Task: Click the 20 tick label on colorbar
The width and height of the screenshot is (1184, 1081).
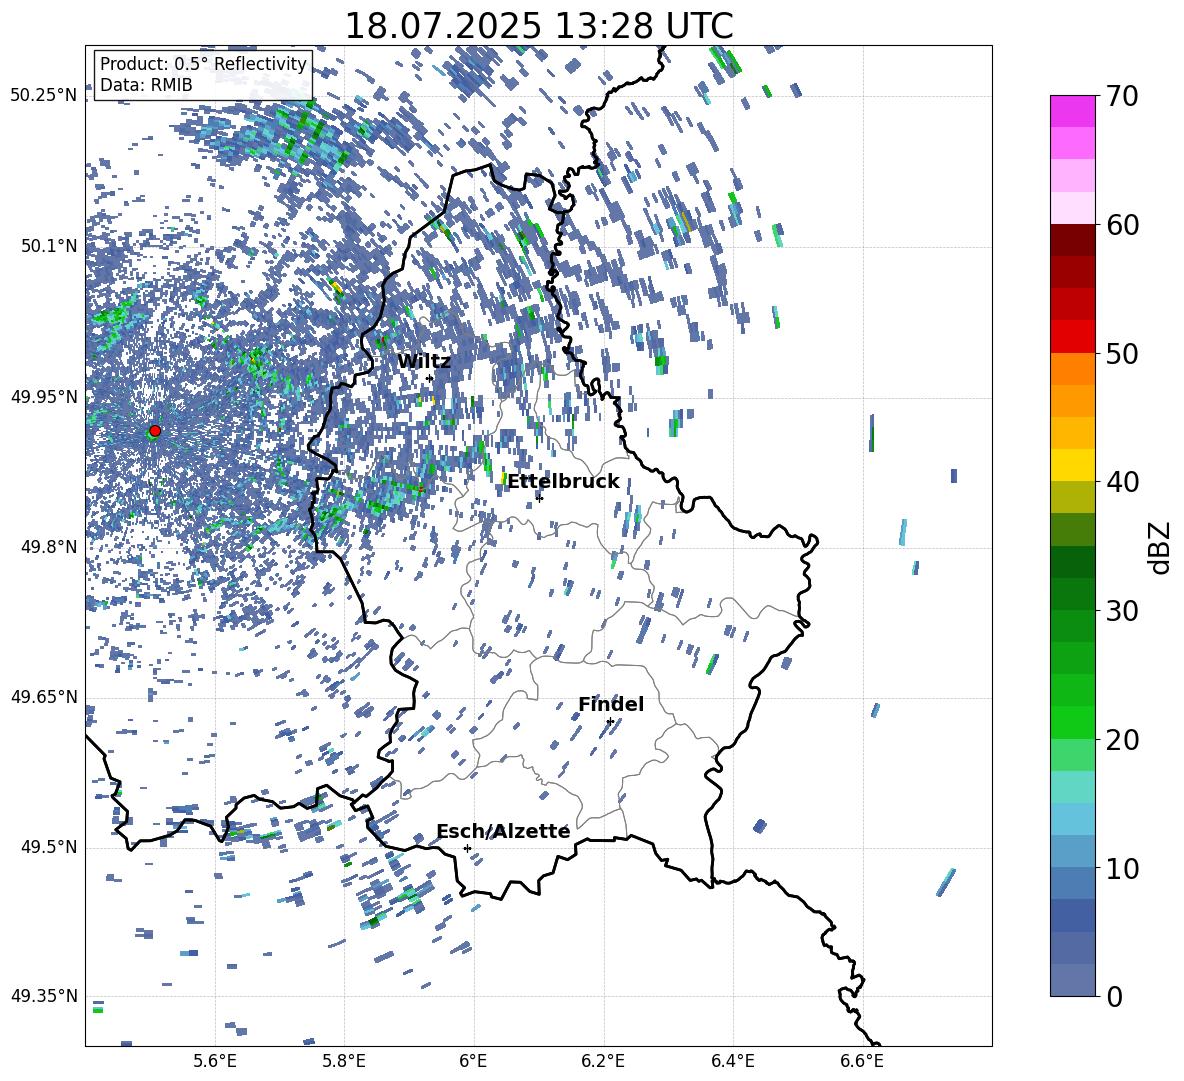Action: (1122, 740)
